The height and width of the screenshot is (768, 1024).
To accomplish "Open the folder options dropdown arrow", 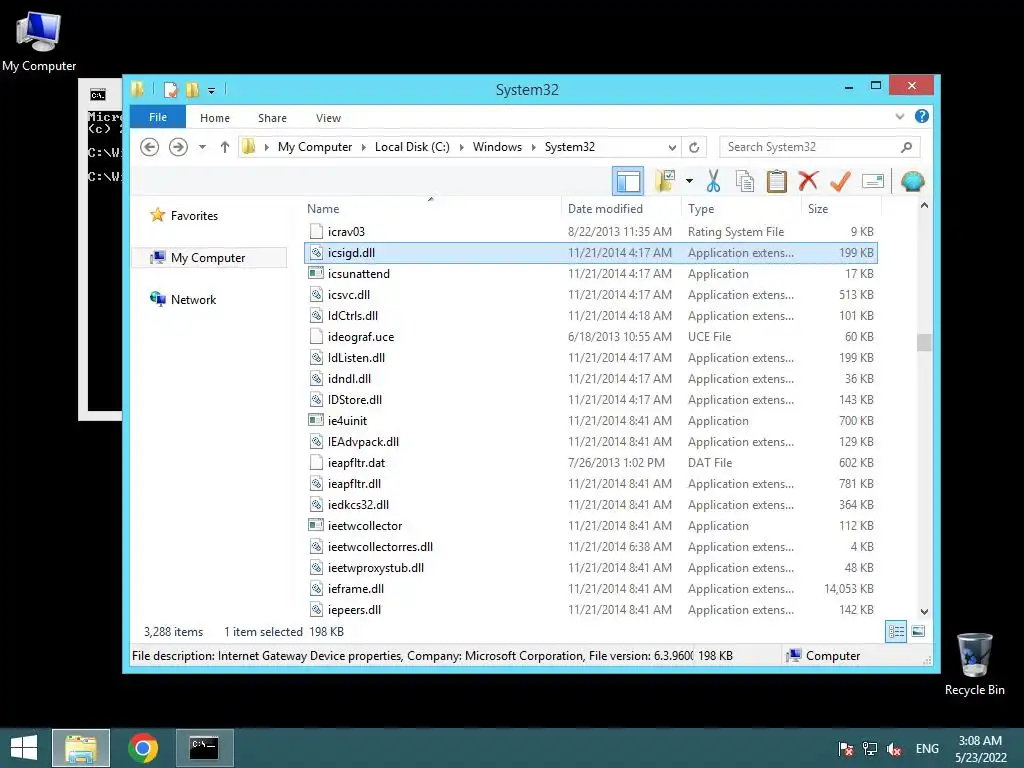I will [689, 181].
